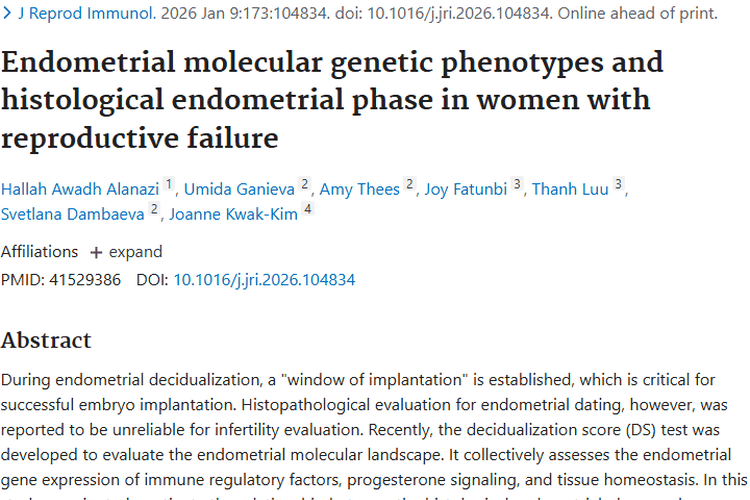Open author Hallah Awadh Alanazi's link
The height and width of the screenshot is (500, 750).
[80, 189]
